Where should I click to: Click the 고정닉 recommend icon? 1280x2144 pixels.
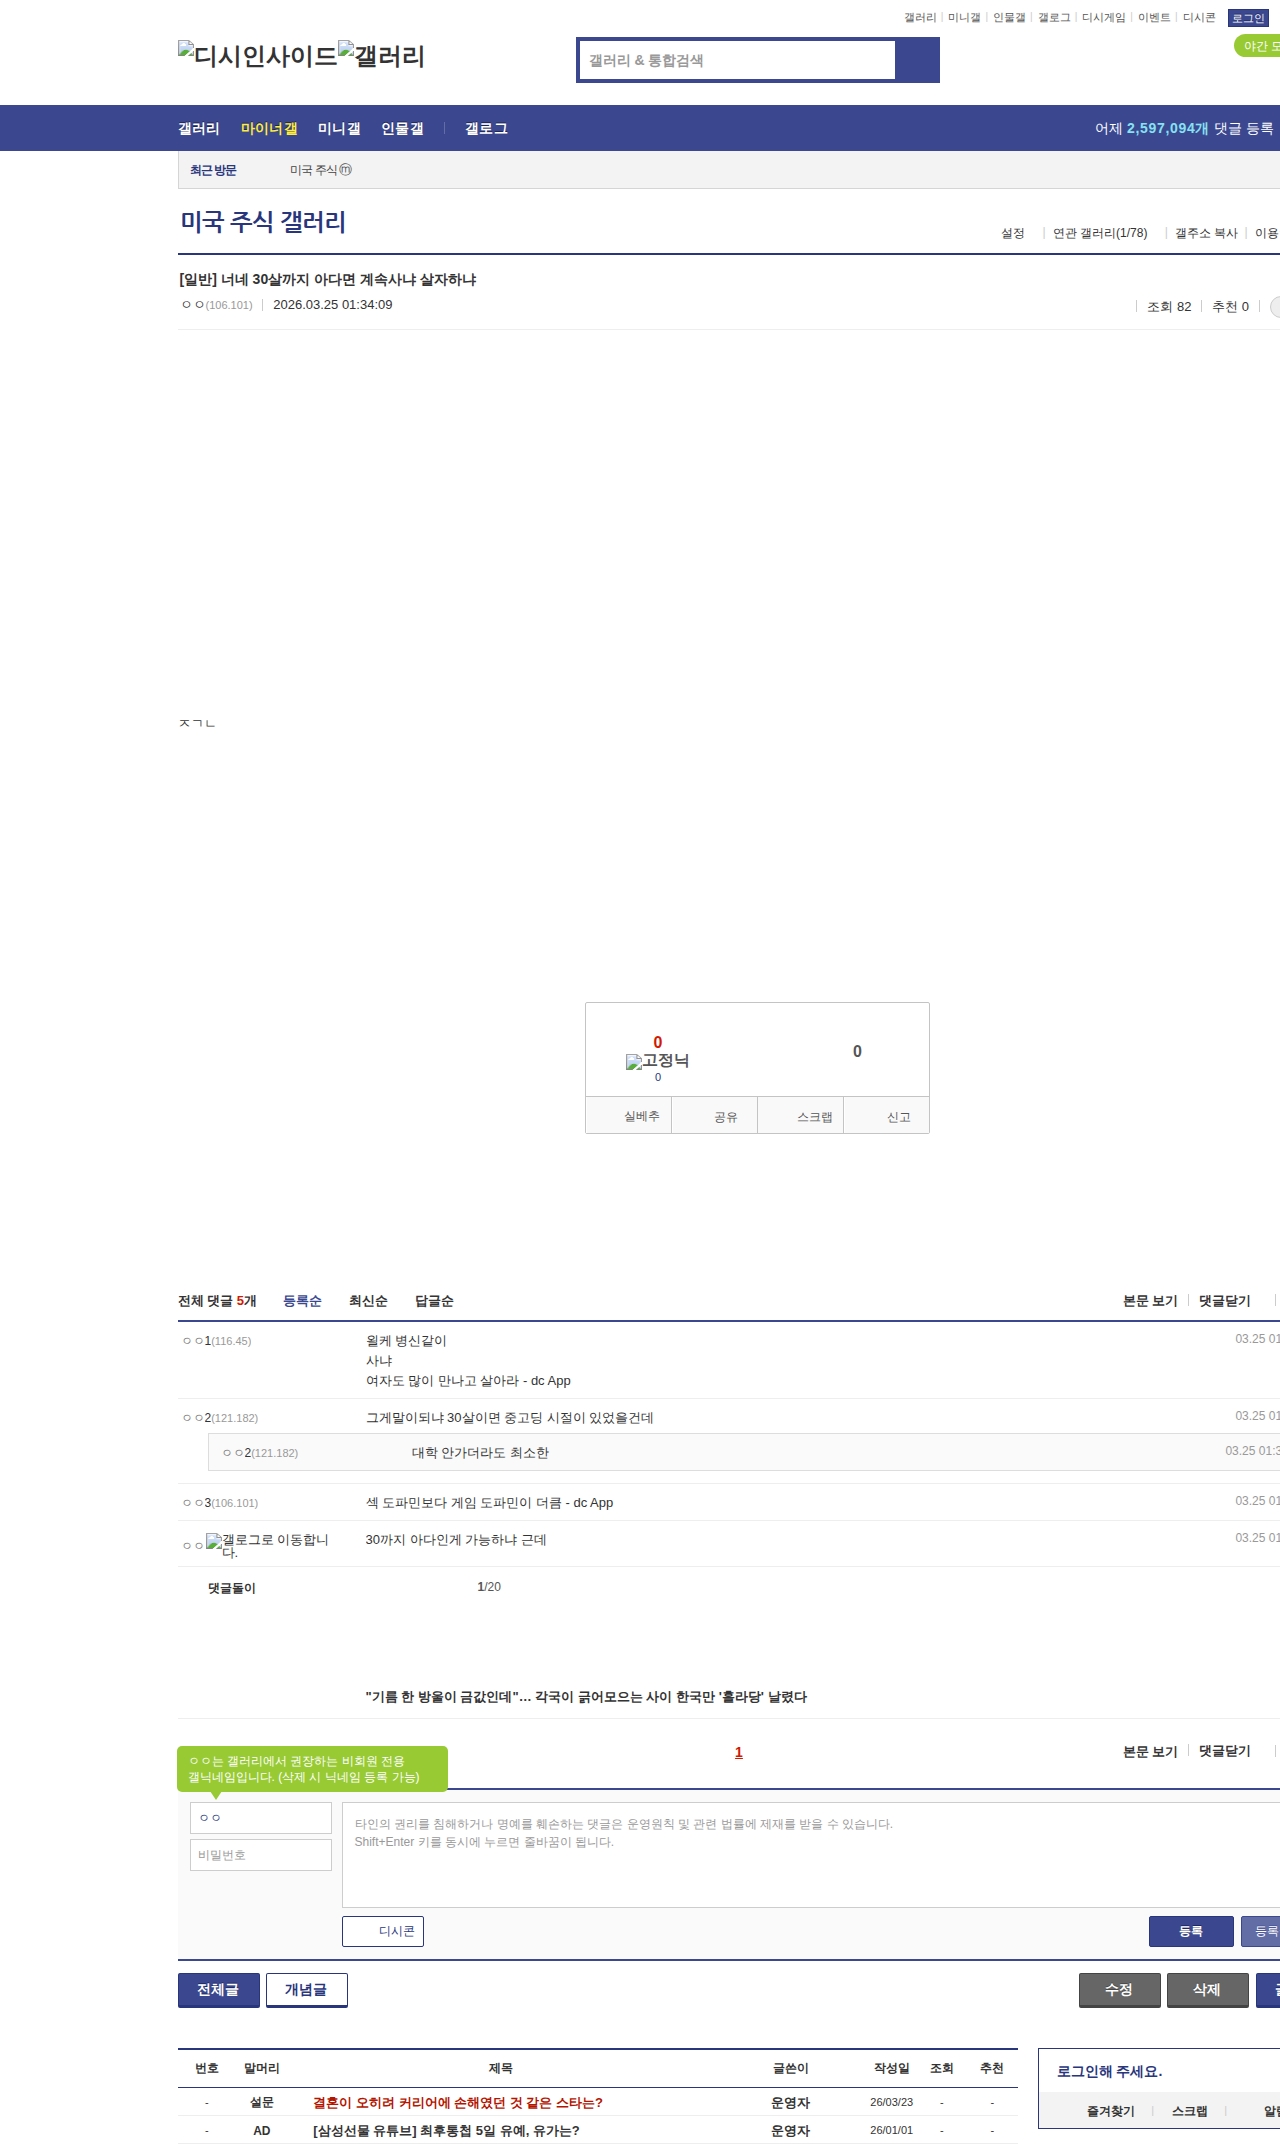tap(657, 1061)
